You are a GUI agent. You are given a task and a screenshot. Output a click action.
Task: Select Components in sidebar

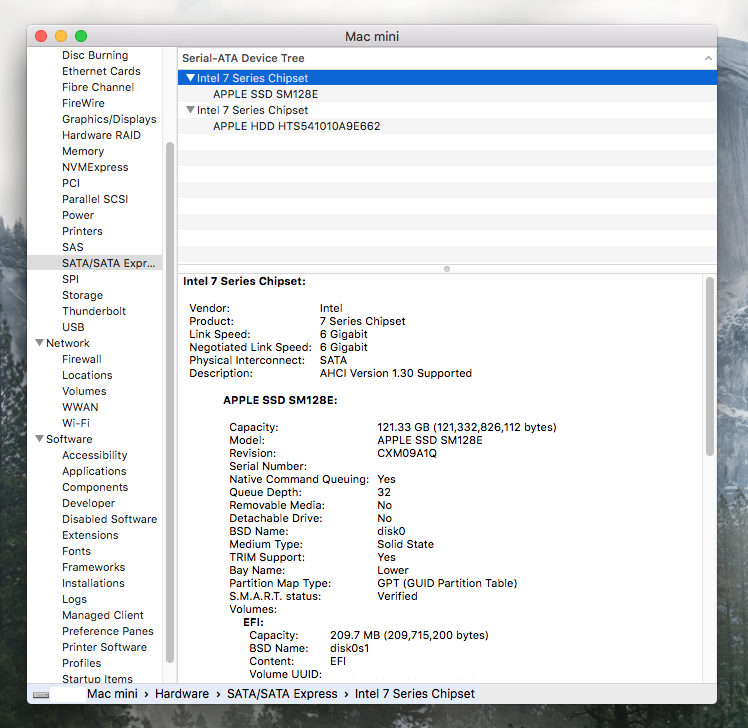tap(95, 487)
